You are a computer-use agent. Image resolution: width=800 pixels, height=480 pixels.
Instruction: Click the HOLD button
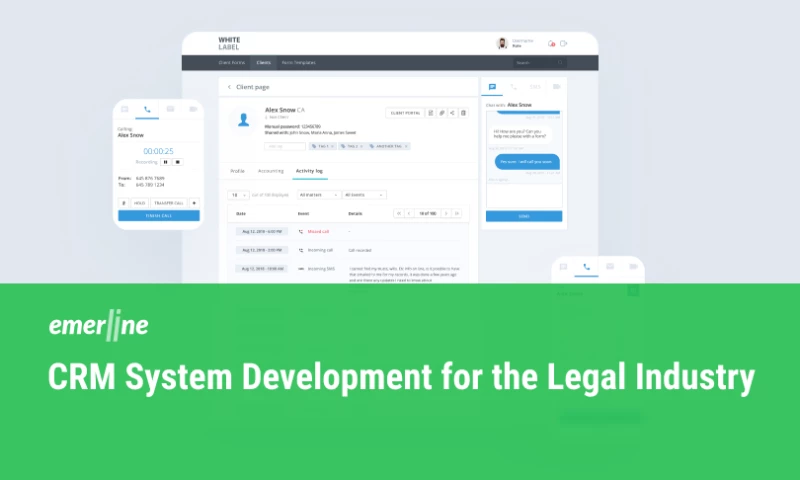click(x=139, y=203)
